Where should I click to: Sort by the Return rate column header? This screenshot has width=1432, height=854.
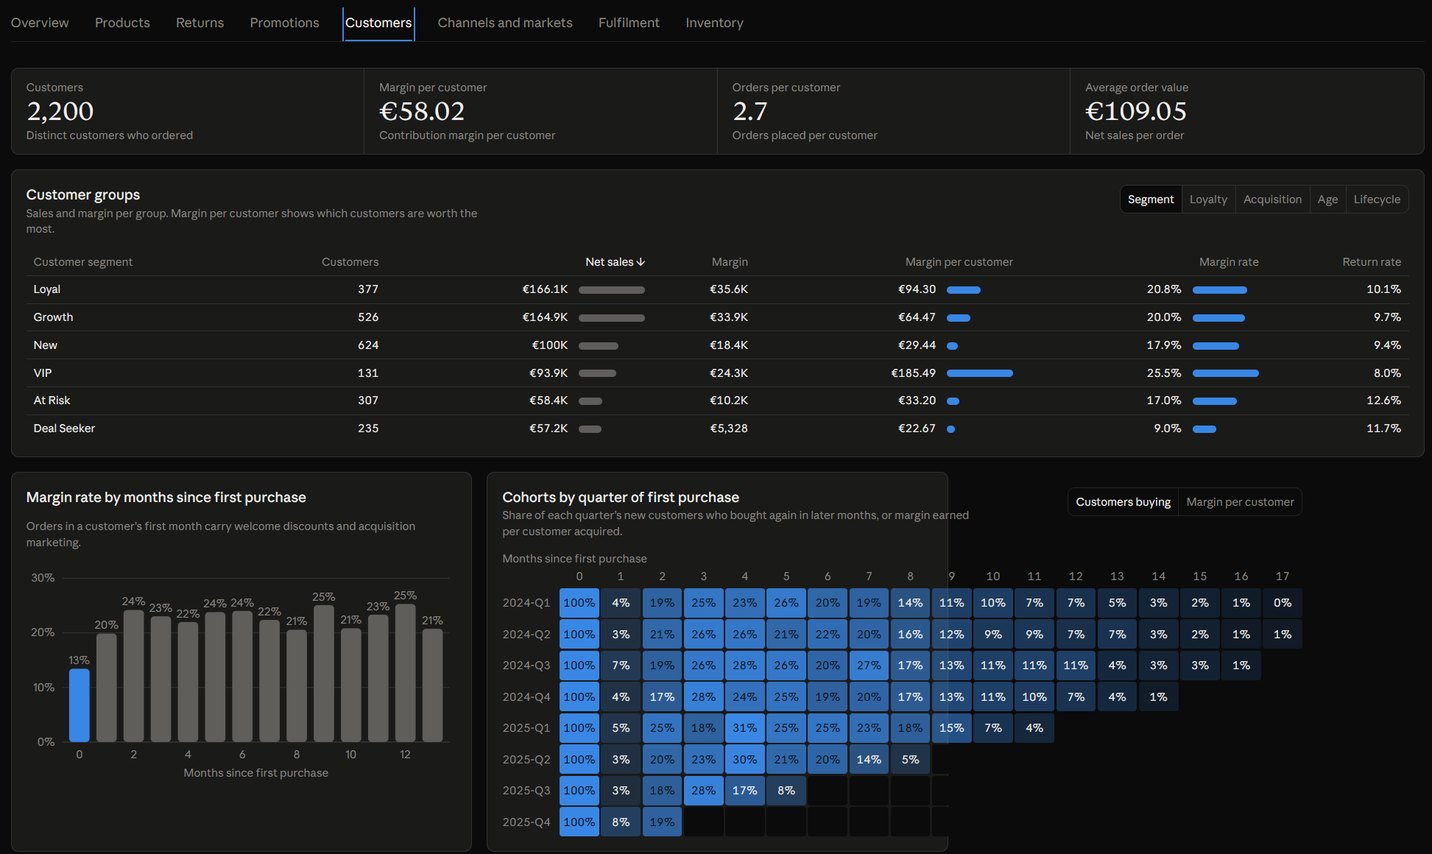pyautogui.click(x=1371, y=262)
